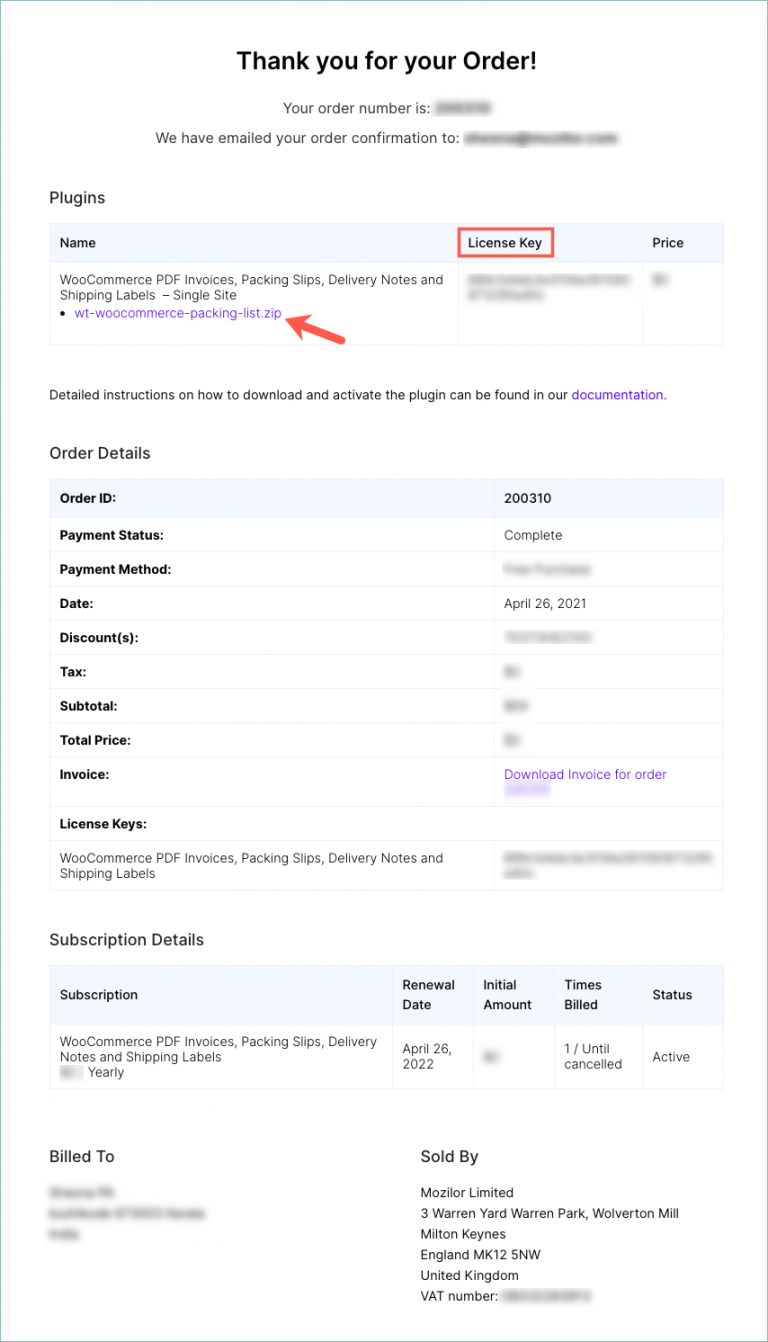Click the Name column header in Plugins
This screenshot has width=768, height=1342.
pos(78,243)
